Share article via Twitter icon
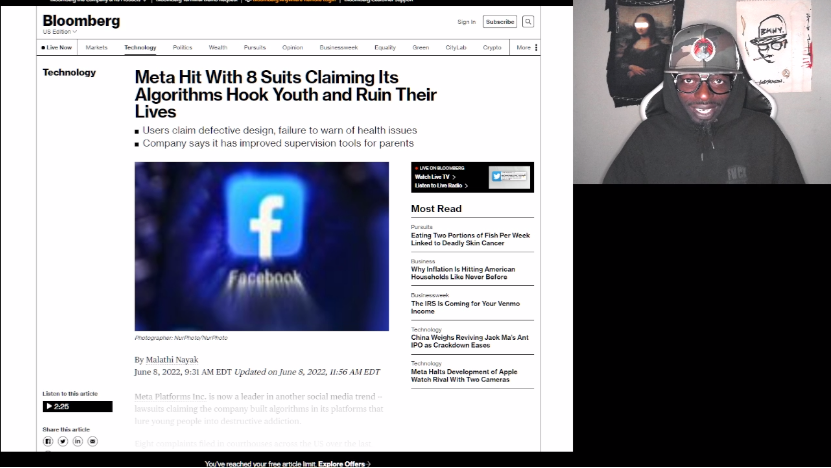Screen dimensions: 831x468 [62, 441]
